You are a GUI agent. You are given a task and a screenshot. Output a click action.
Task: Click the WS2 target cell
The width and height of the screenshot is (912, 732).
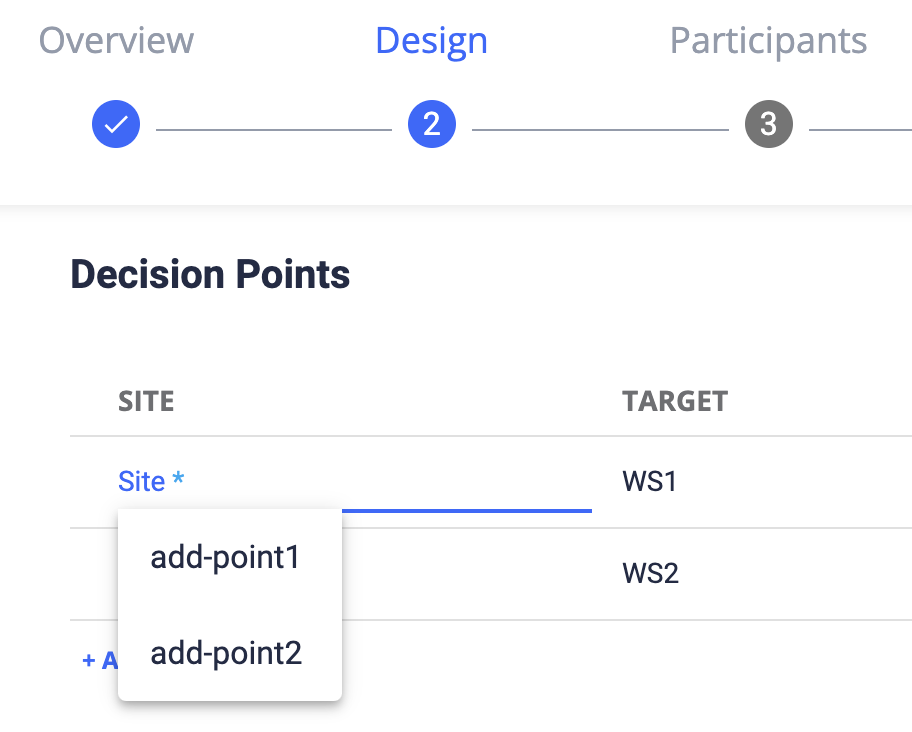click(x=651, y=573)
